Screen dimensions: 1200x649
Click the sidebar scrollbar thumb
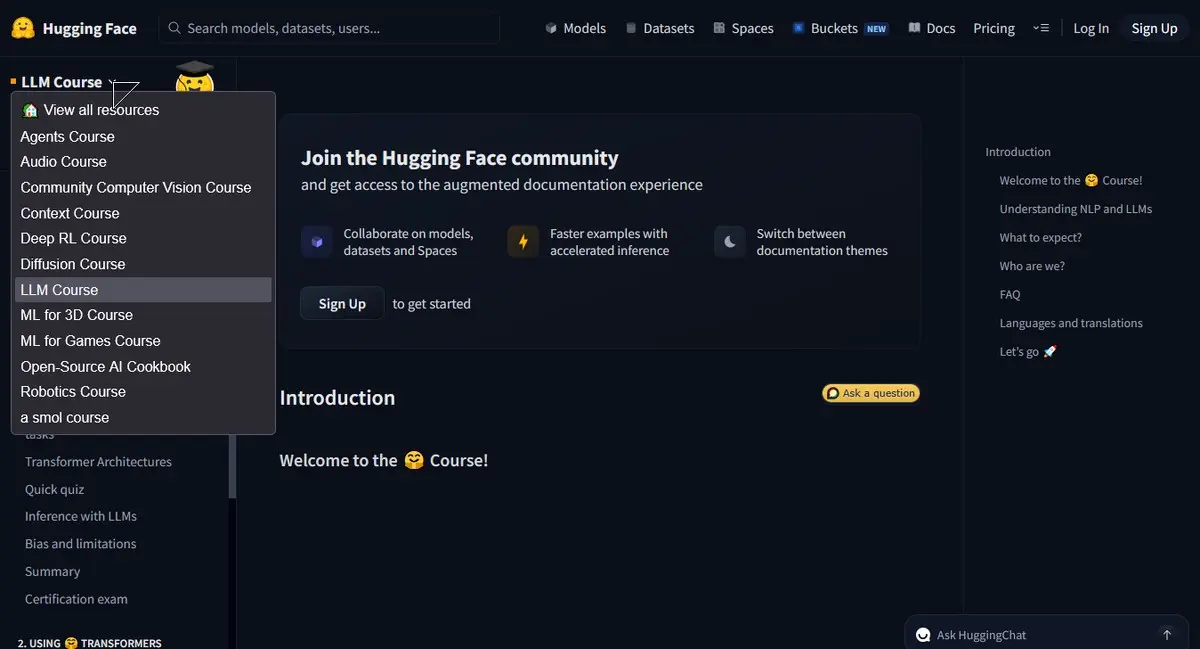[233, 465]
